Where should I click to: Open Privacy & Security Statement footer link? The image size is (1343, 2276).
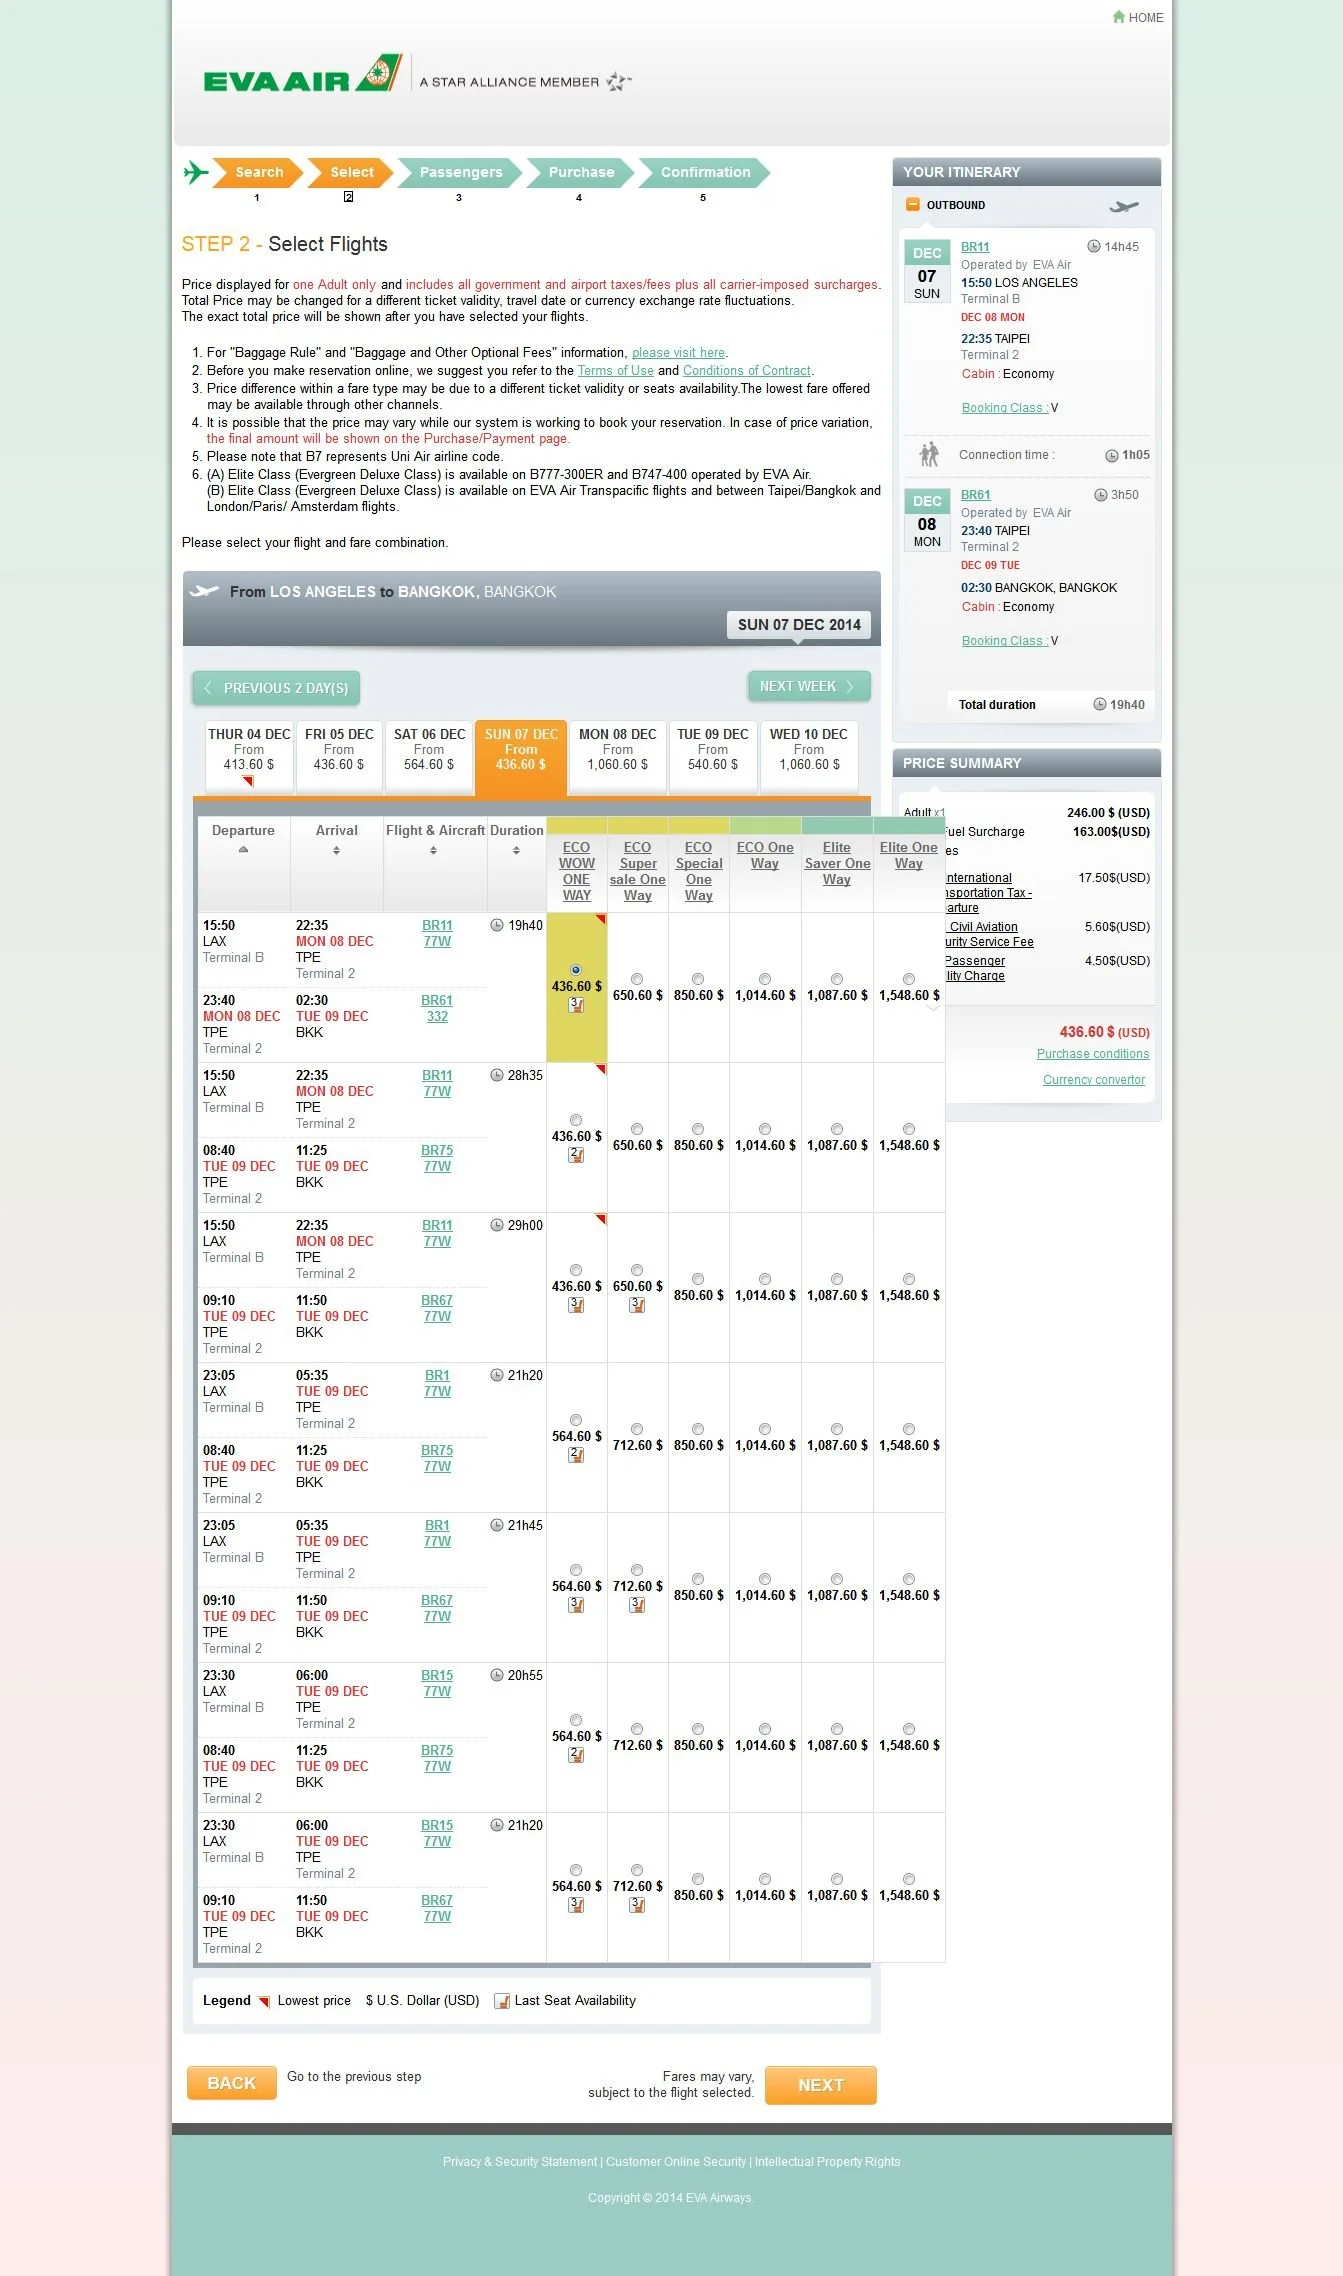tap(520, 2162)
